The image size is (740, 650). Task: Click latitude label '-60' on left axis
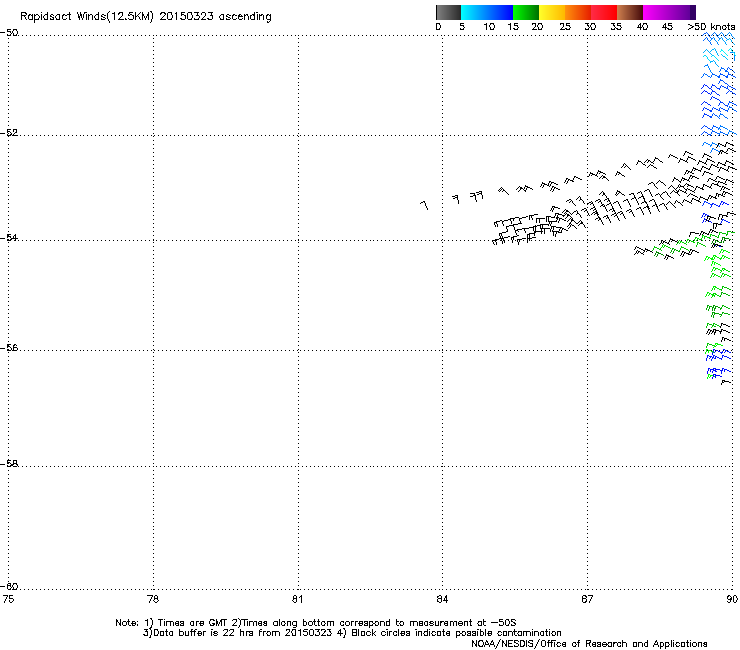pyautogui.click(x=9, y=587)
